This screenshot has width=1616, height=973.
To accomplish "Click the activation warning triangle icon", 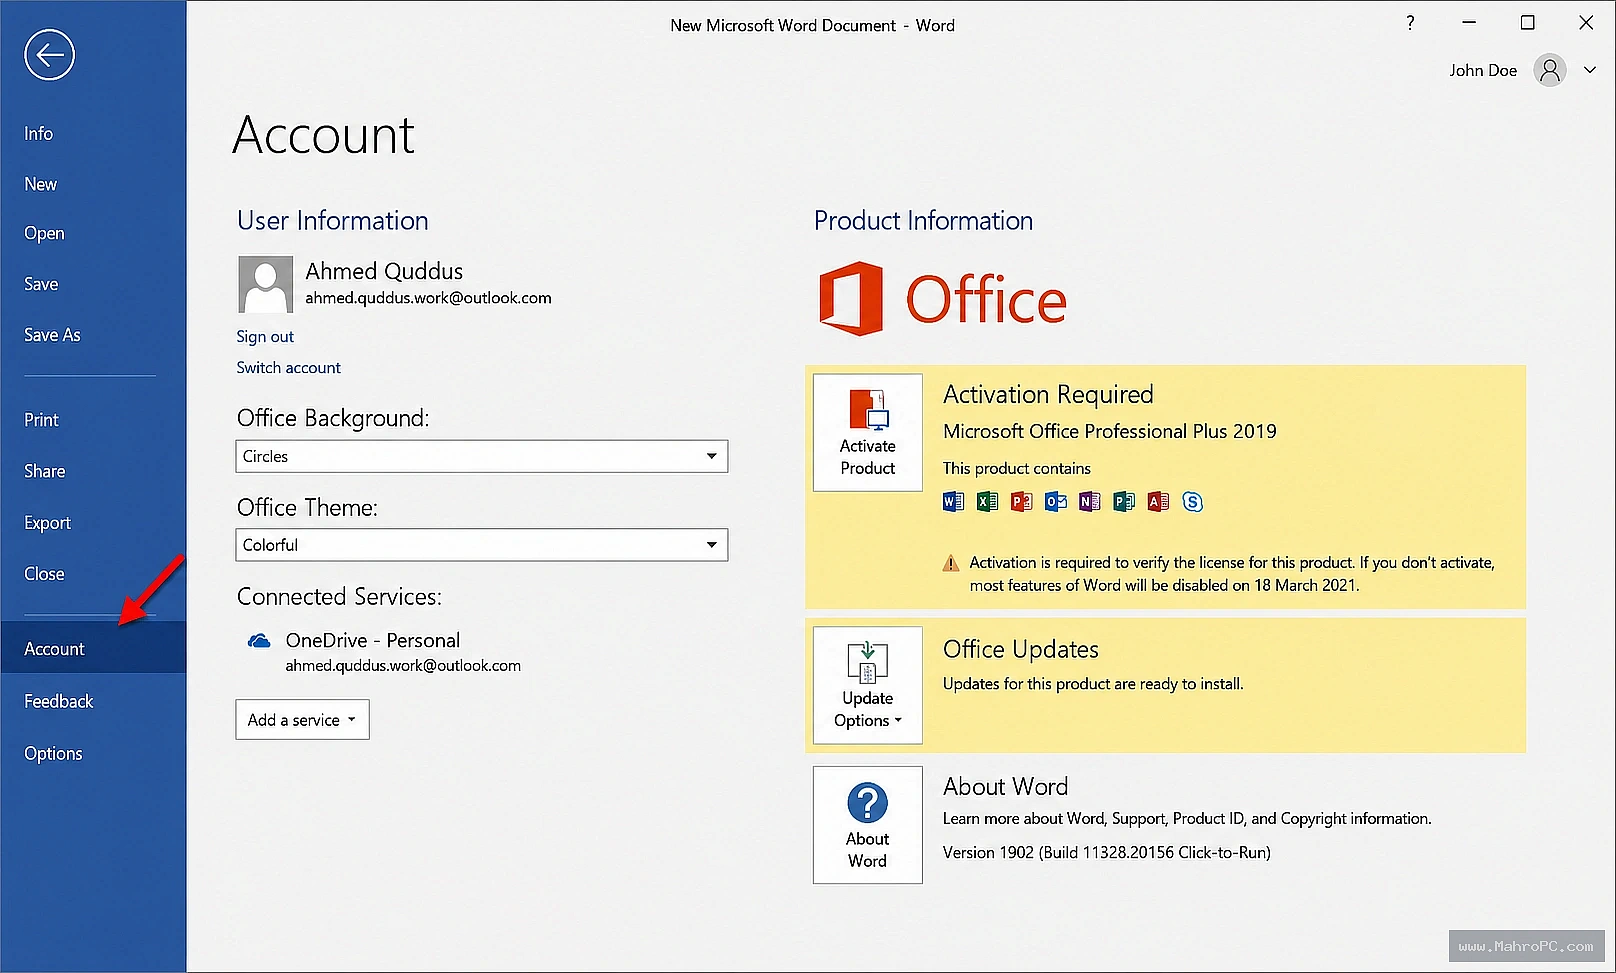I will (951, 564).
